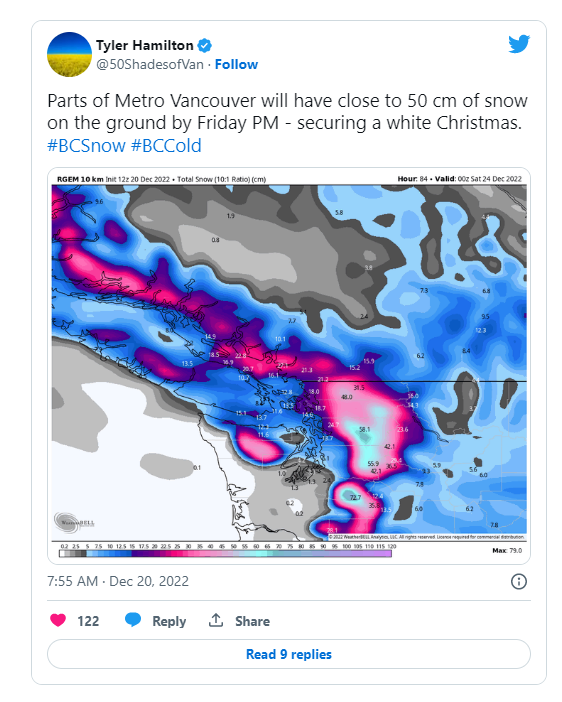The image size is (562, 702).
Task: Open the #BCCold hashtag
Action: point(166,146)
